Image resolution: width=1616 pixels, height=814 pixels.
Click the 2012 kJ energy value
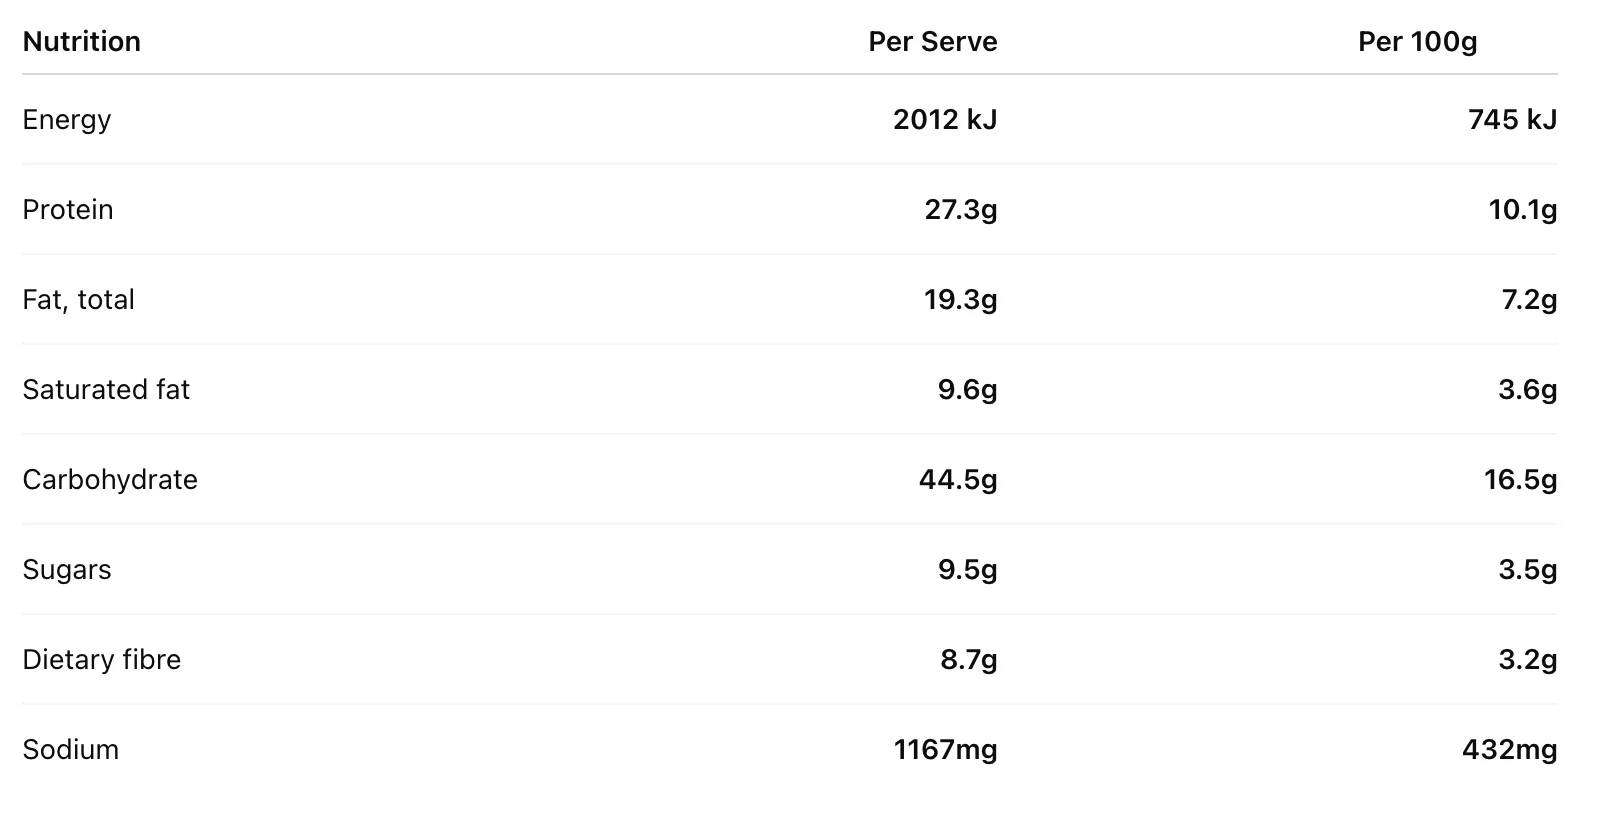945,120
